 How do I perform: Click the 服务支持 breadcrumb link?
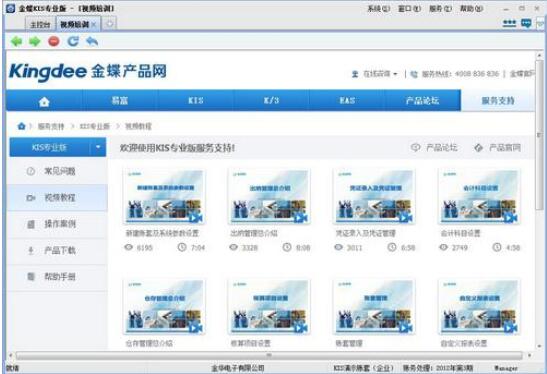51,126
